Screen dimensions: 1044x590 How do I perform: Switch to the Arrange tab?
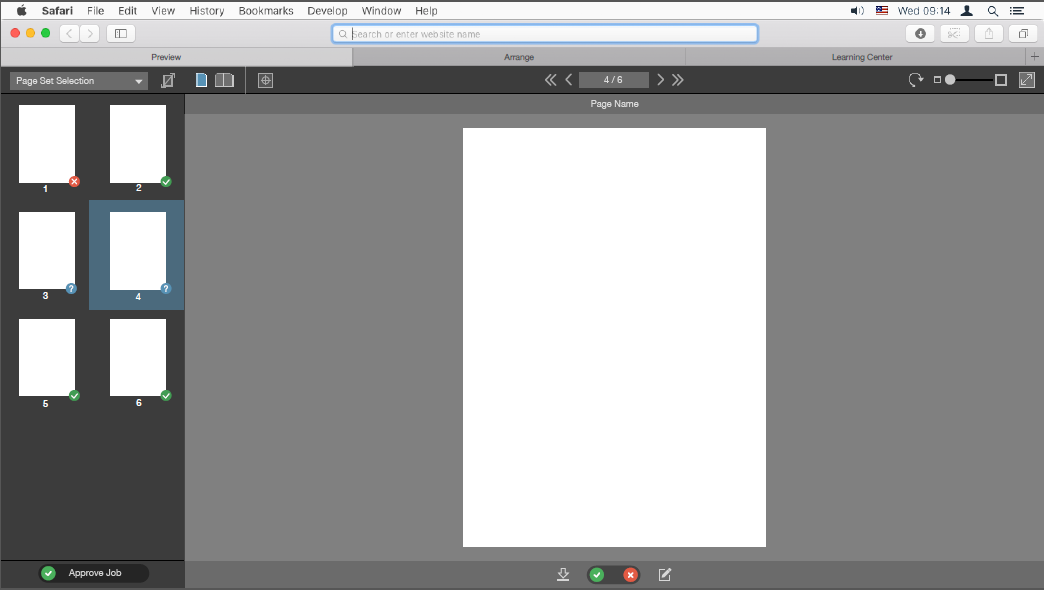point(519,57)
